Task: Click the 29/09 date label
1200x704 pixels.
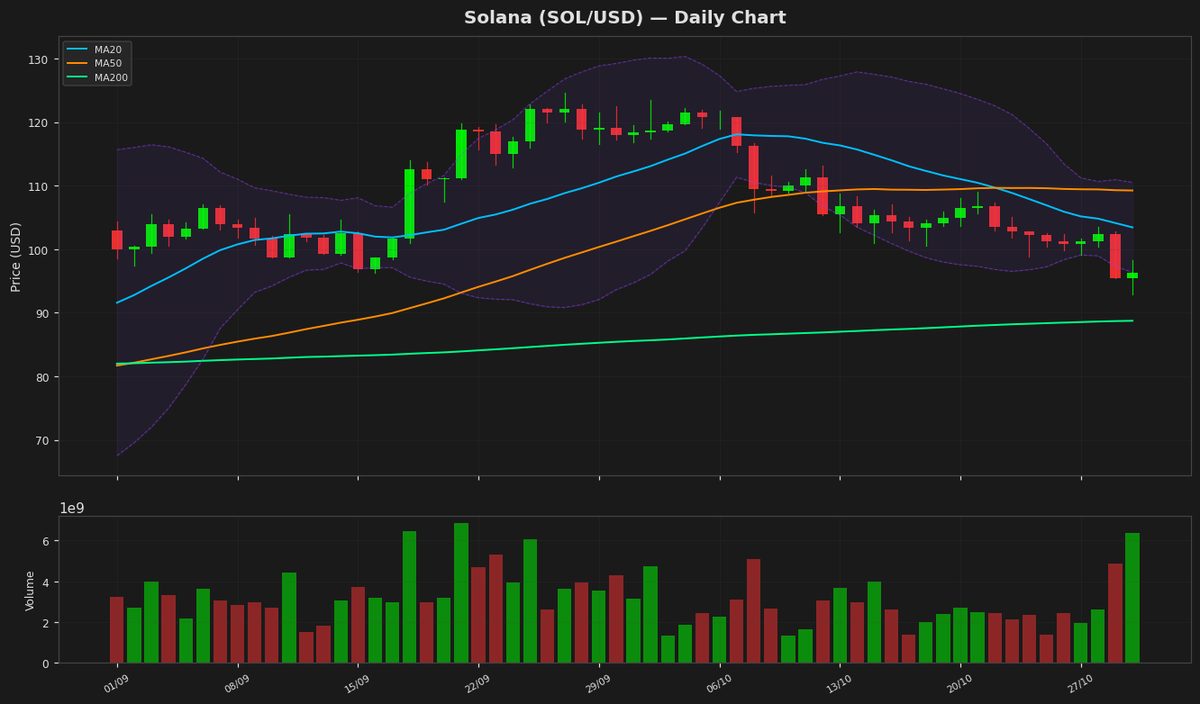Action: pyautogui.click(x=598, y=683)
